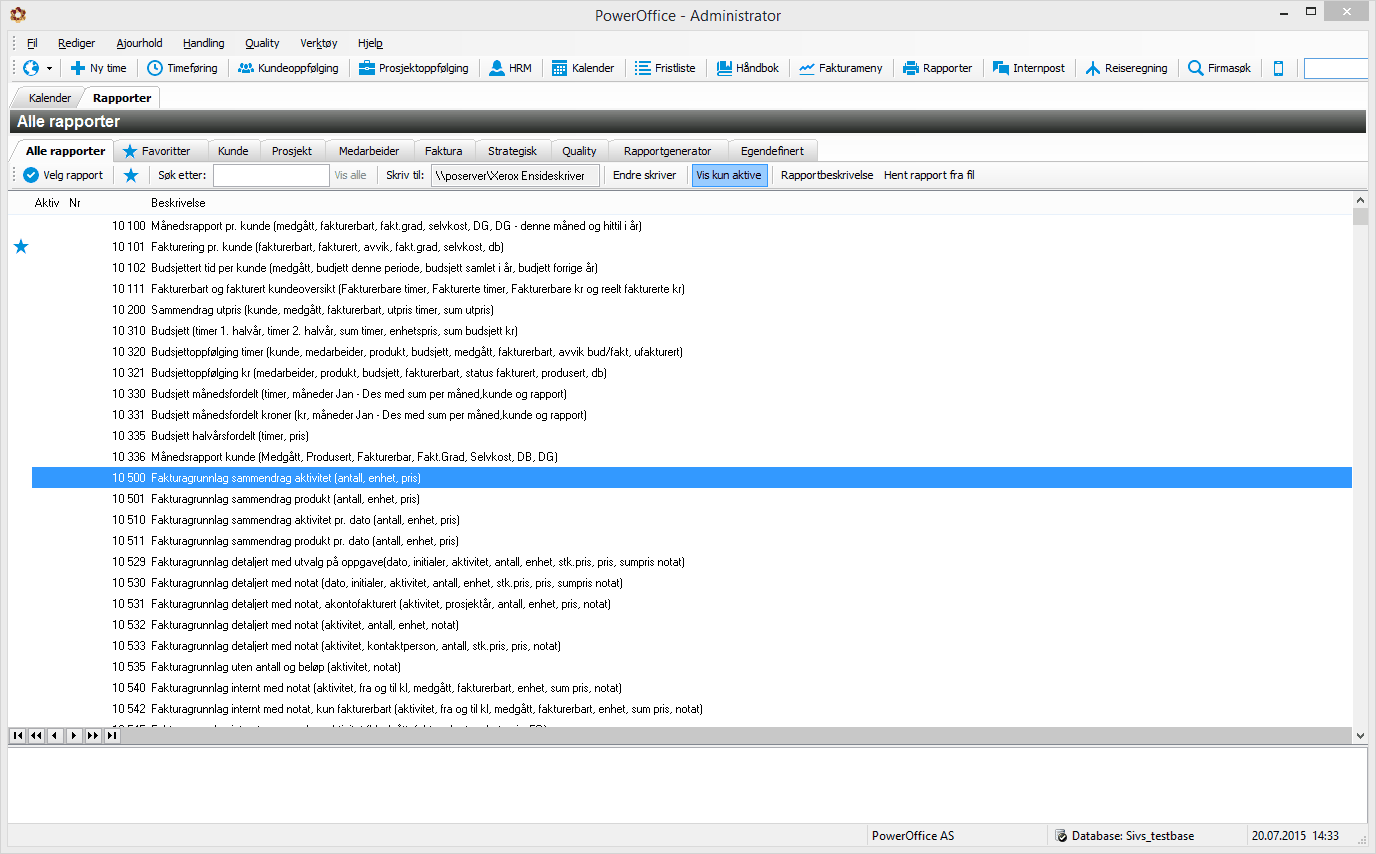Switch to the Faktura report tab

[x=443, y=151]
